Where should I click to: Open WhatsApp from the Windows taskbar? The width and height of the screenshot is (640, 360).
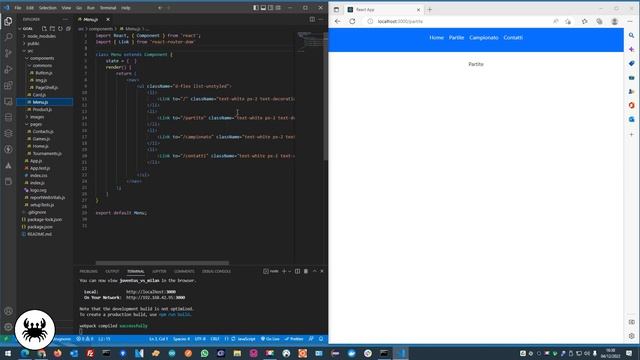[x=204, y=353]
